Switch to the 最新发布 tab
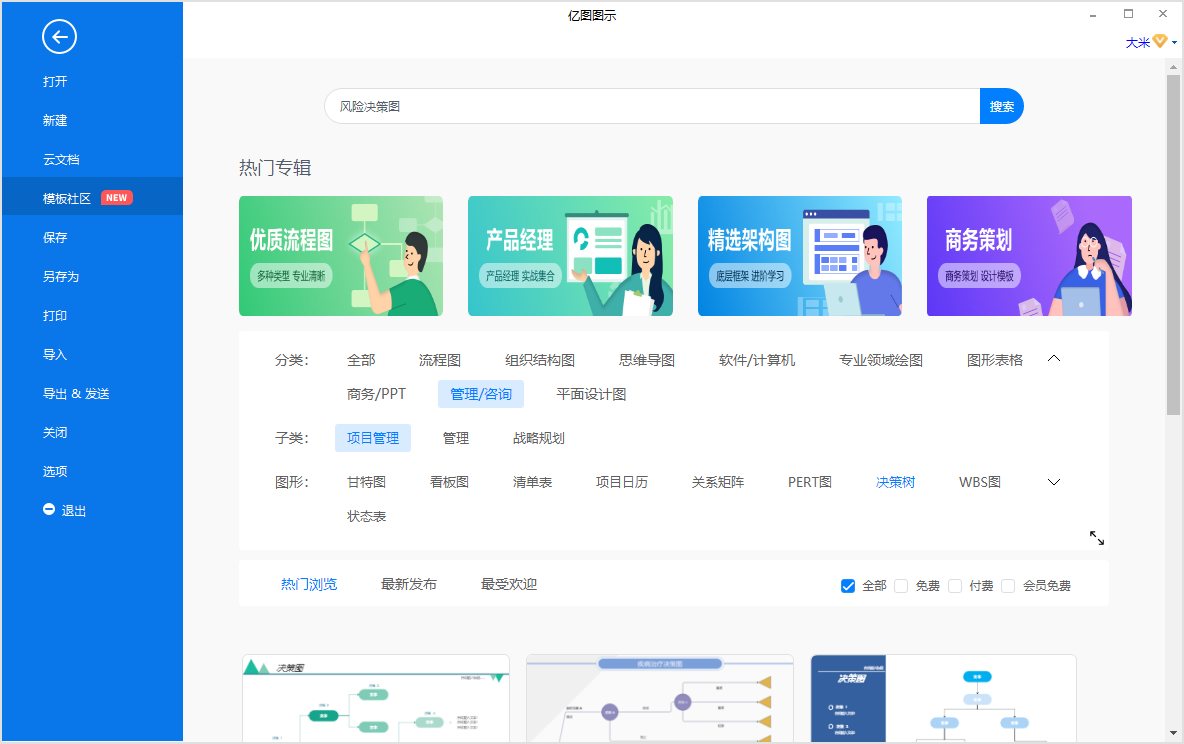 click(x=409, y=584)
